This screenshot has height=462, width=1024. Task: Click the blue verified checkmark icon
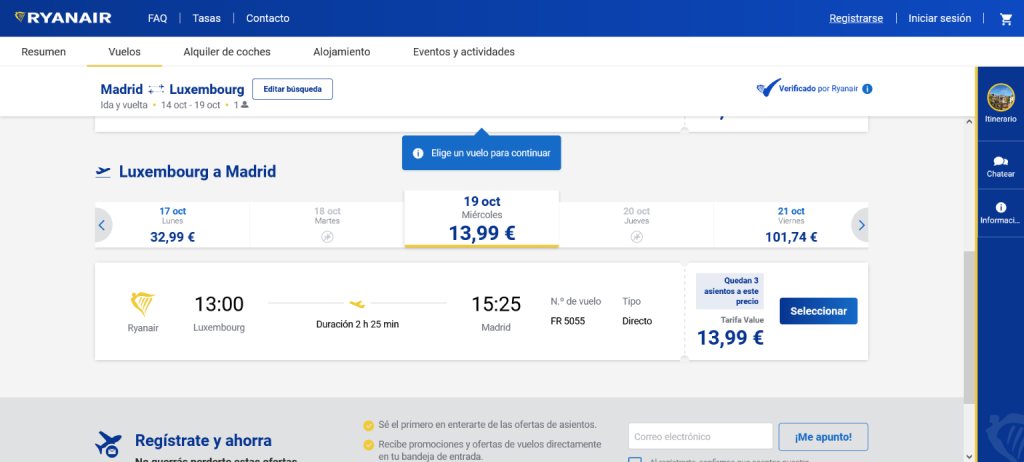tap(768, 88)
